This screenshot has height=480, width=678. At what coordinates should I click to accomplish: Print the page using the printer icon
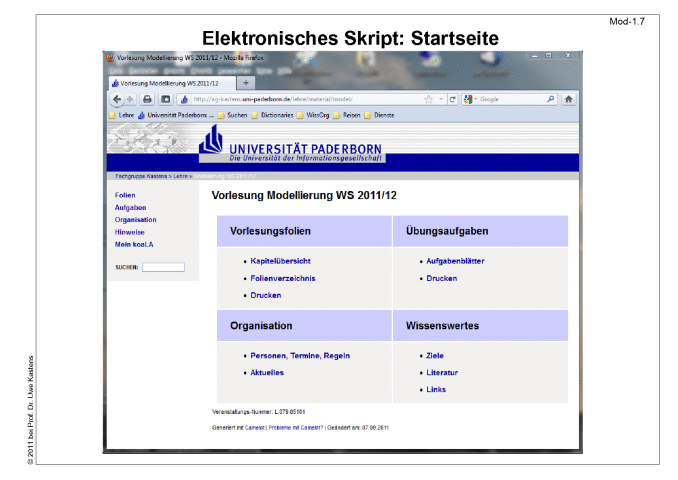[x=147, y=99]
